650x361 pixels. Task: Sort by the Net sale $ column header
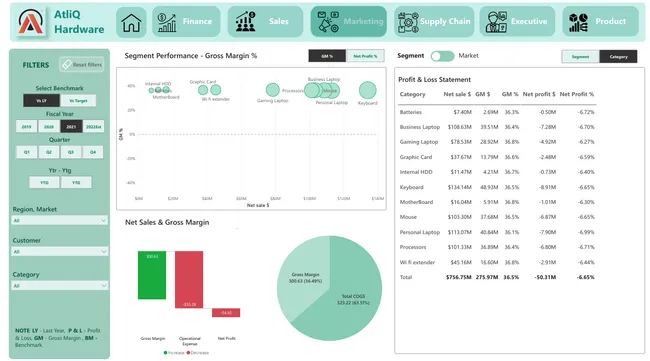click(457, 94)
